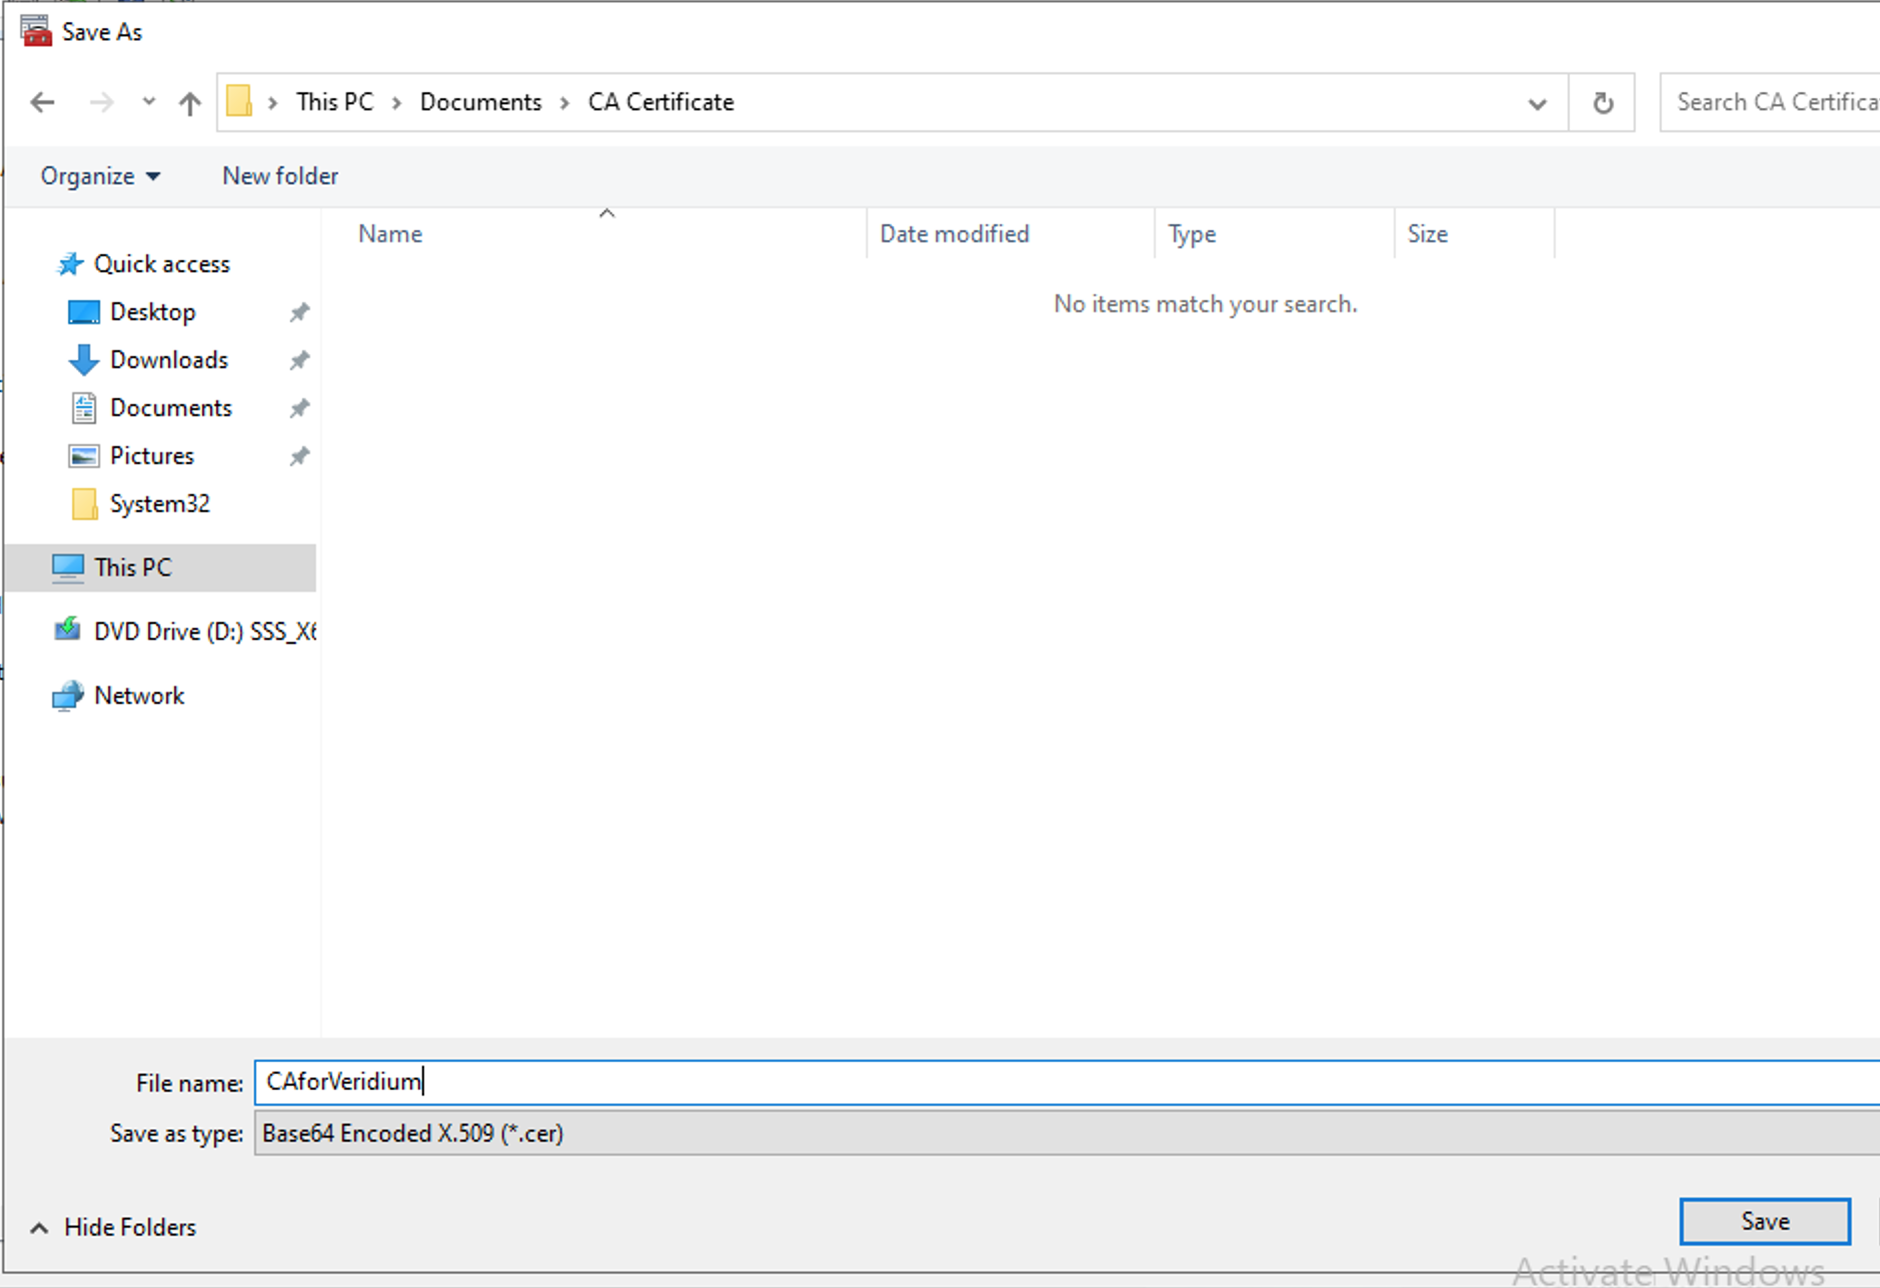
Task: Create a New folder
Action: (280, 176)
